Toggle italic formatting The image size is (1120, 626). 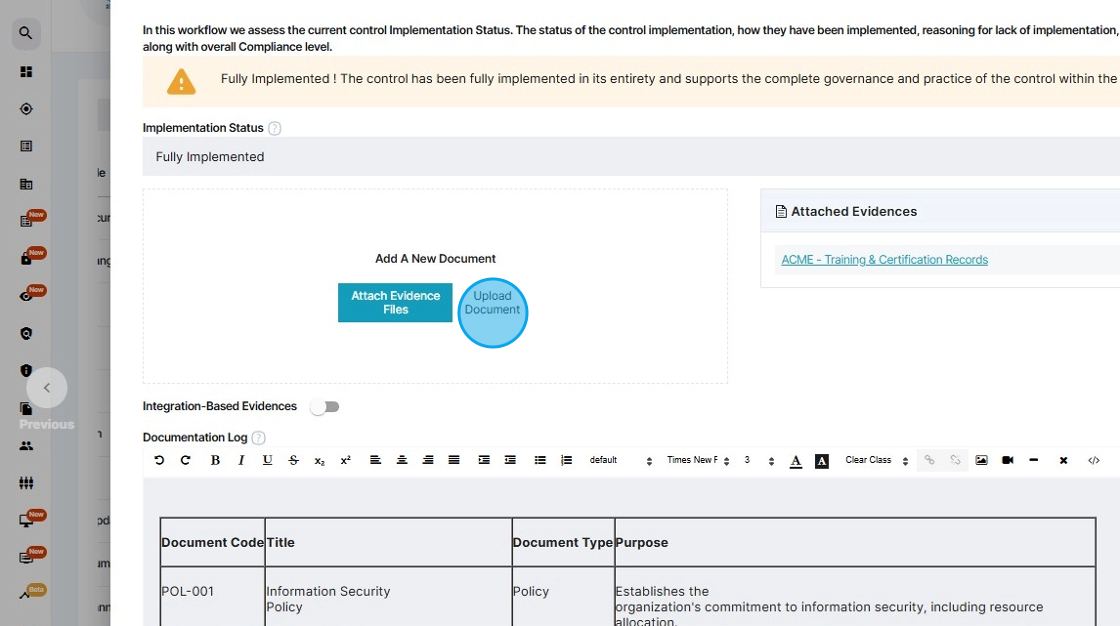(241, 460)
